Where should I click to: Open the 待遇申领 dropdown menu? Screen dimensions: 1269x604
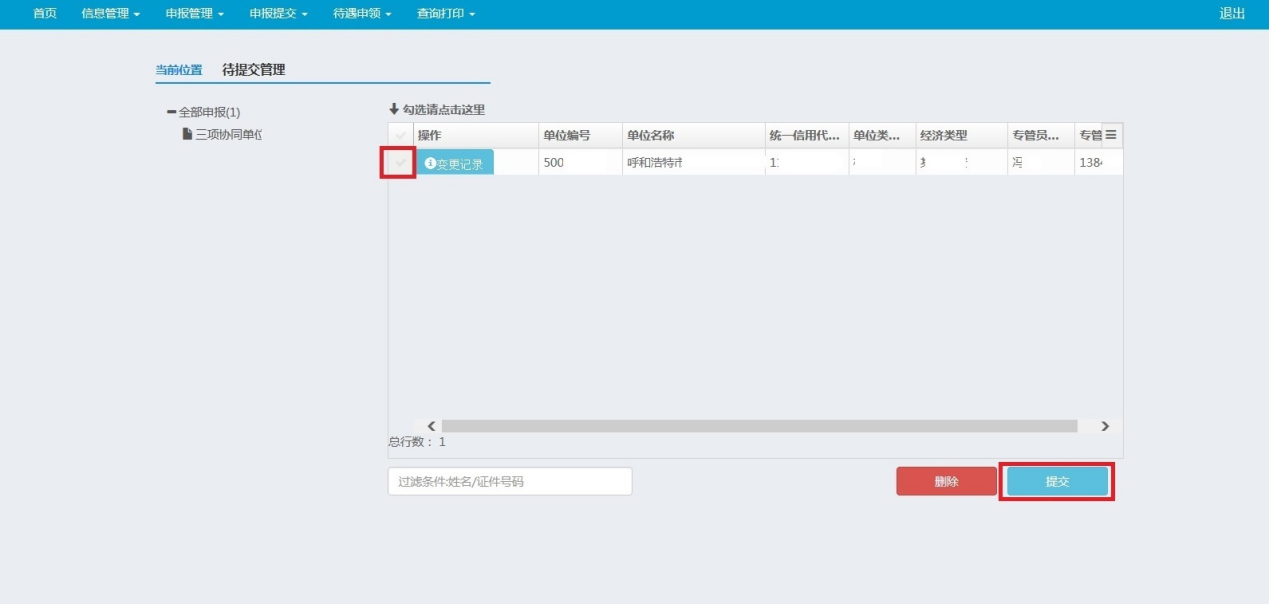click(x=362, y=14)
